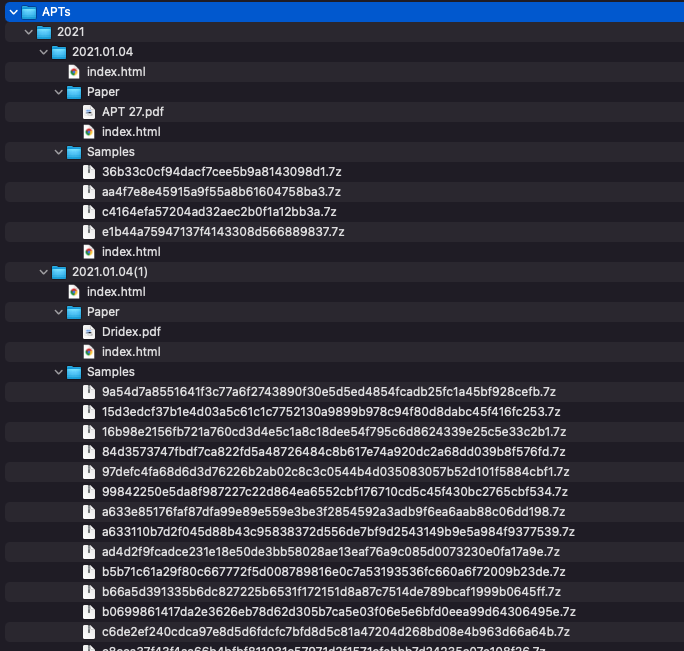Click the 2021.01.04(1) folder icon
The width and height of the screenshot is (684, 651).
pos(59,272)
